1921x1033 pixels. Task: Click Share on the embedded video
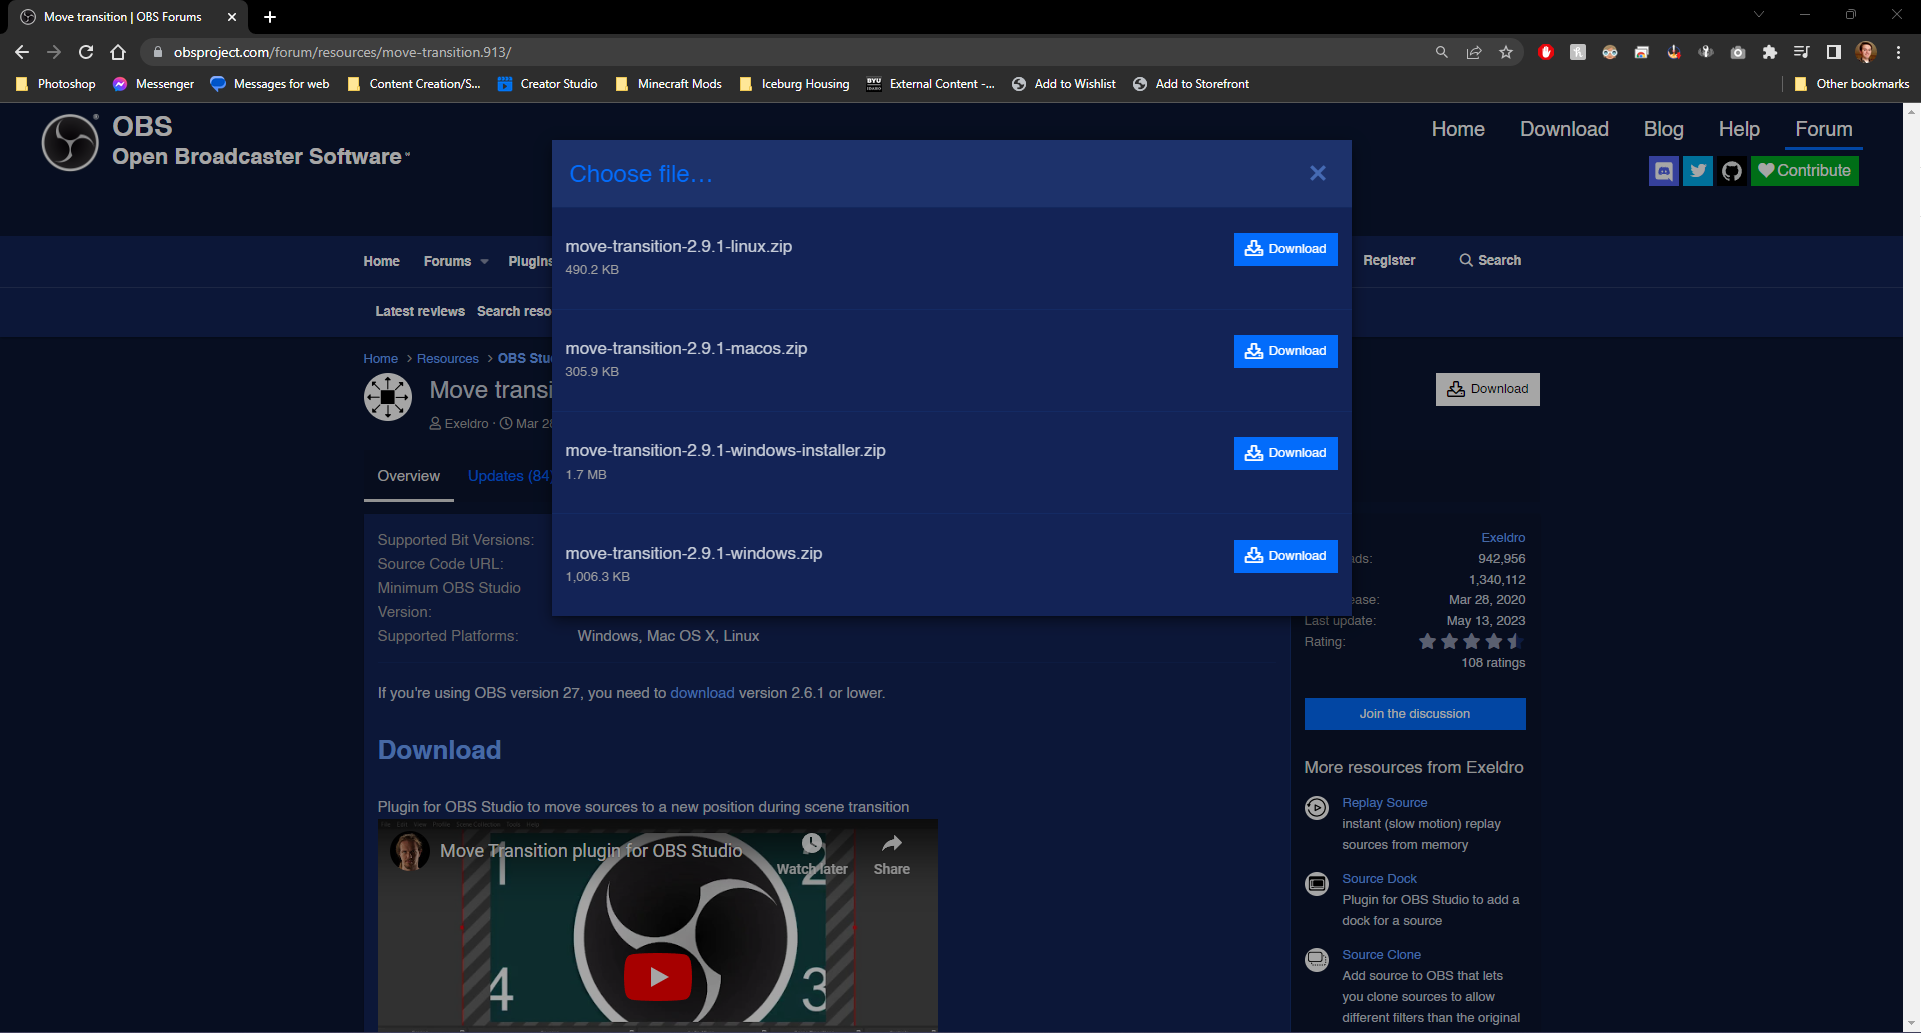(x=890, y=851)
